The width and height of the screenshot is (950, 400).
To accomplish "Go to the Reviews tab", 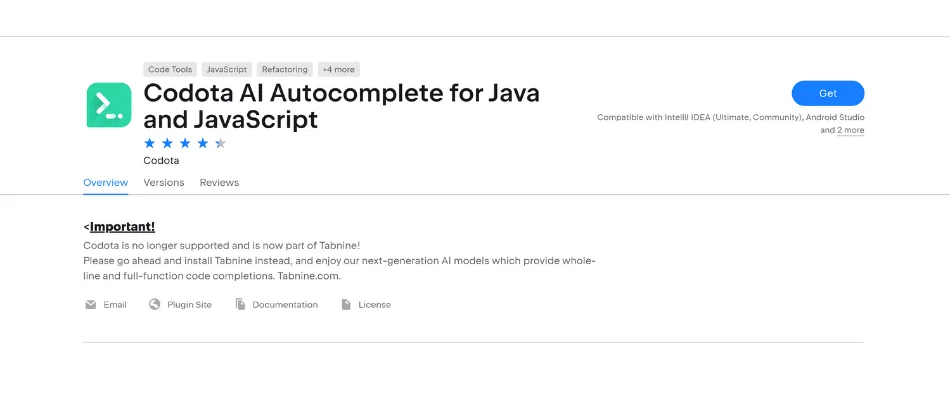I will click(x=219, y=183).
